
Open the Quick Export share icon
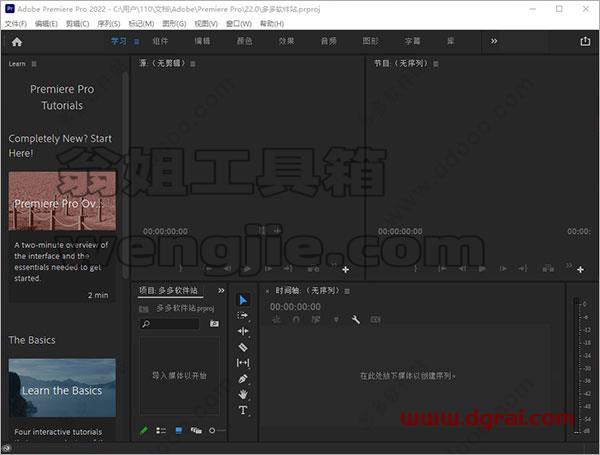pyautogui.click(x=585, y=41)
